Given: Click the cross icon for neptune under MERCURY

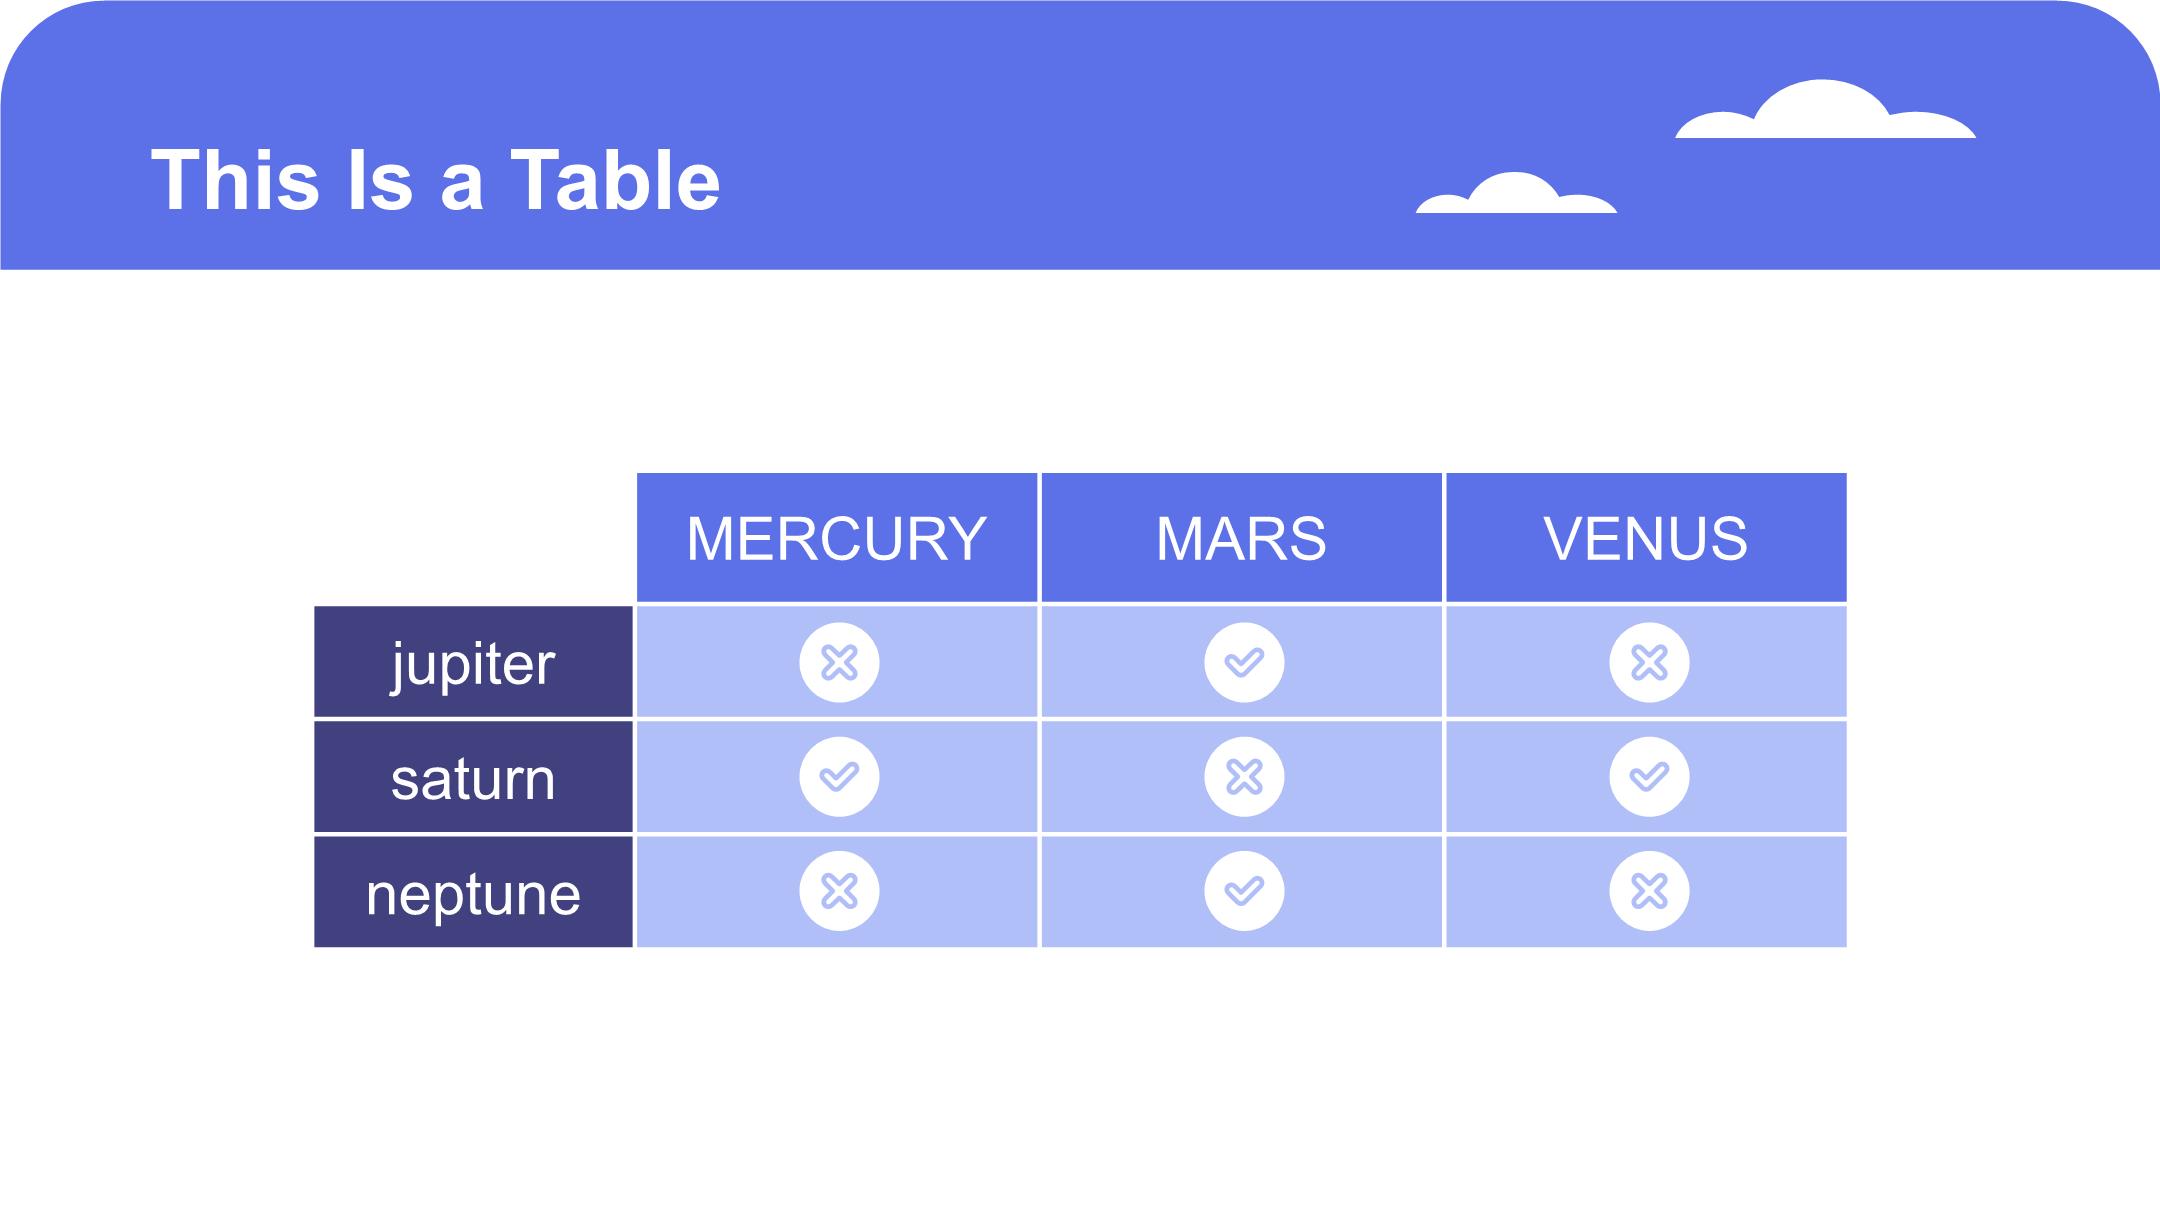Looking at the screenshot, I should 839,891.
